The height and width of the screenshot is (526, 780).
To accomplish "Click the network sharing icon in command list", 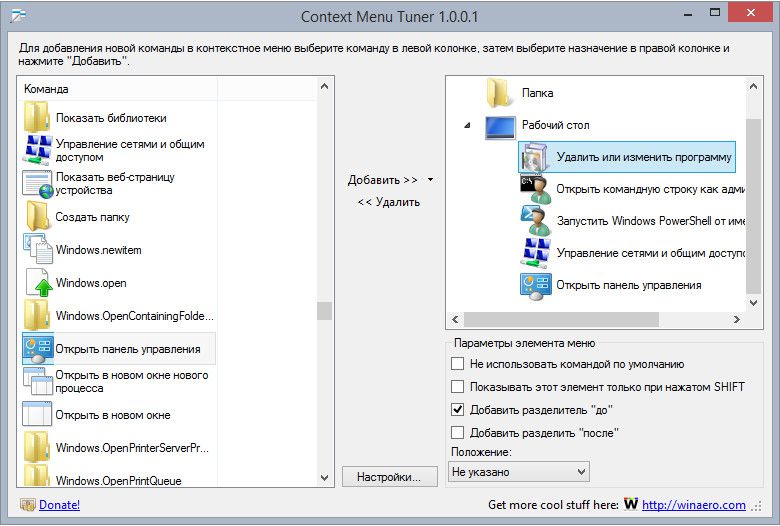I will (x=37, y=150).
